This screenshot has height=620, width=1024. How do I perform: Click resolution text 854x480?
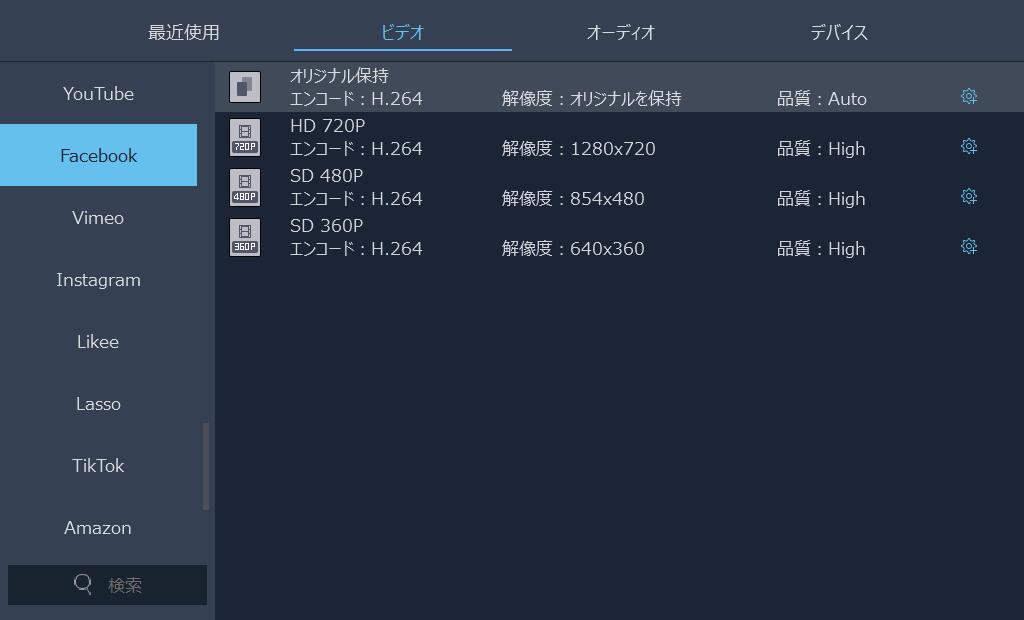point(607,199)
